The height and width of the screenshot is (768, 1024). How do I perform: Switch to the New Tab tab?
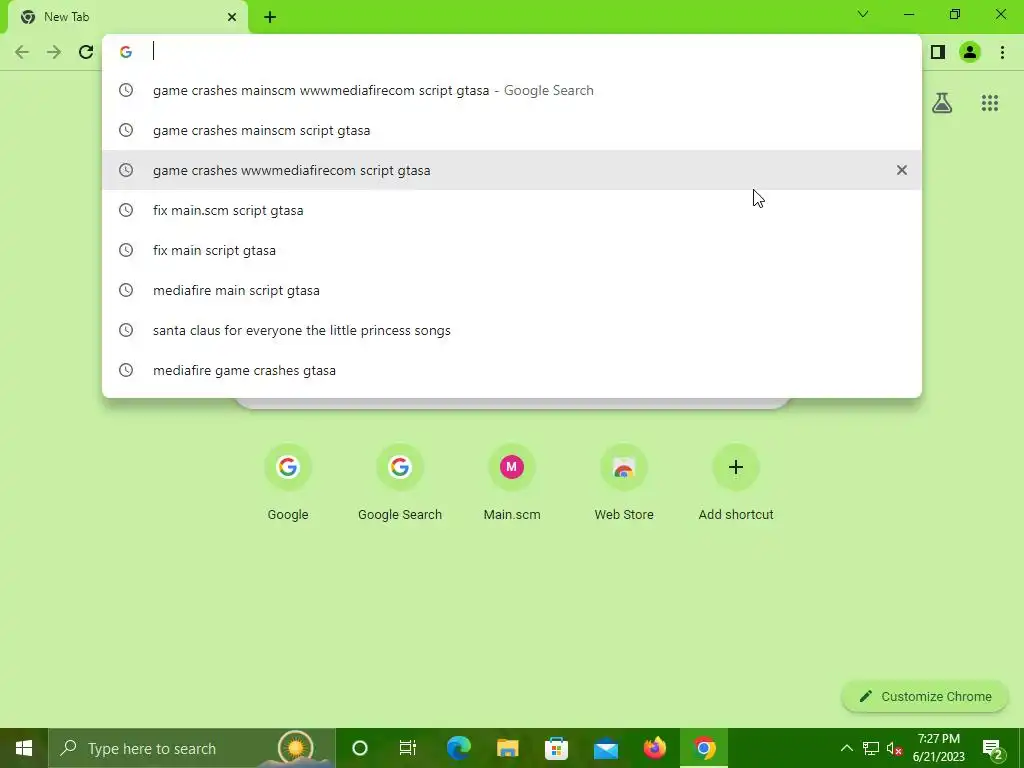click(x=129, y=17)
